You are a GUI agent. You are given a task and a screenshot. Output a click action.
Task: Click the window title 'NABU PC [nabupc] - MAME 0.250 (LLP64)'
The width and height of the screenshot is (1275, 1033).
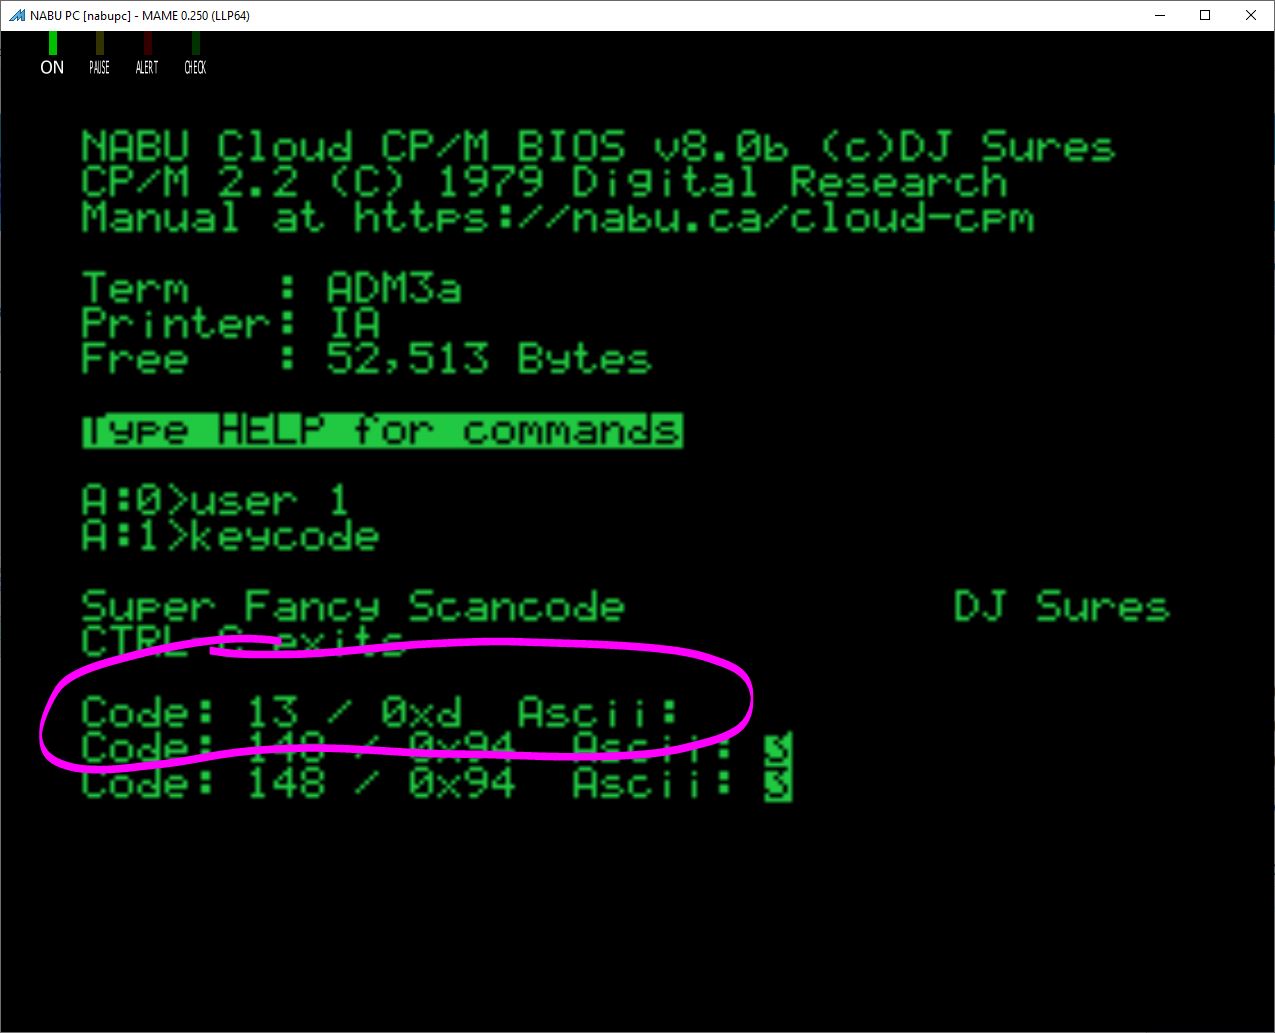coord(140,16)
